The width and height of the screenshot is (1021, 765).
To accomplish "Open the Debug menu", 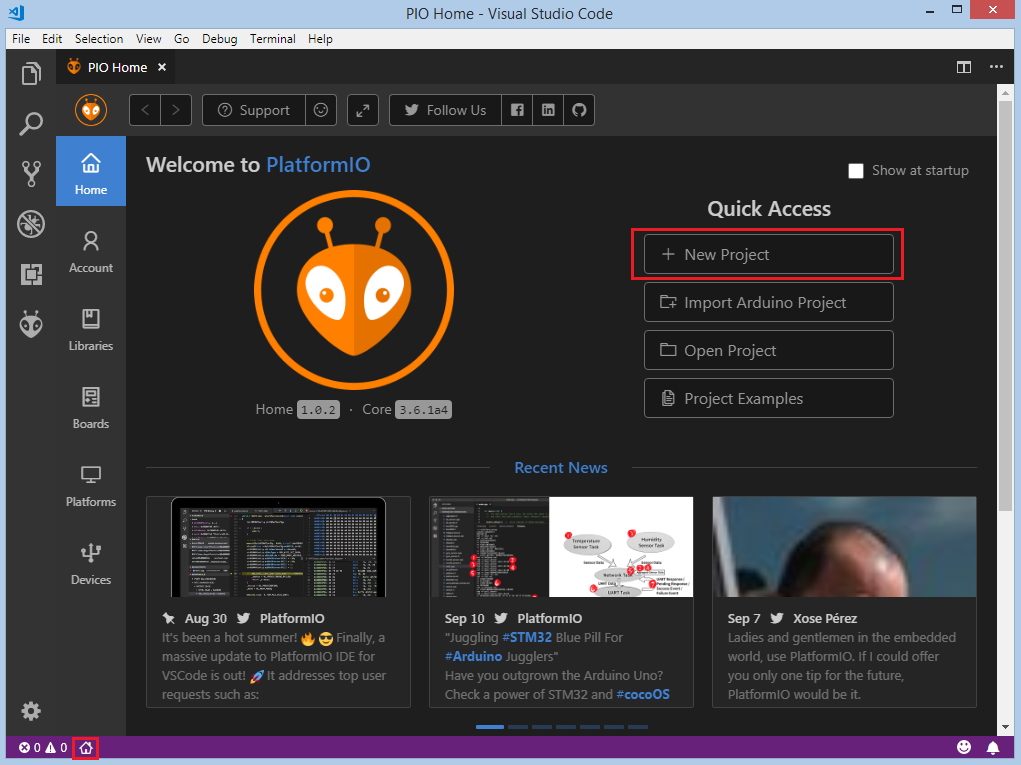I will [219, 38].
